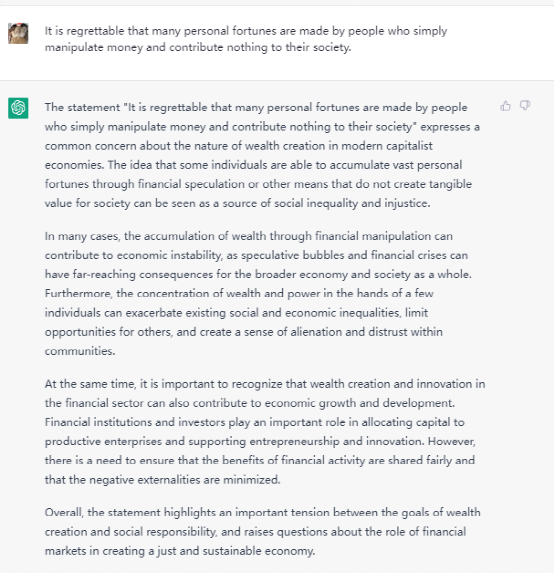Click the paragraph beginning 'The statement'
The image size is (554, 573).
pos(262,155)
